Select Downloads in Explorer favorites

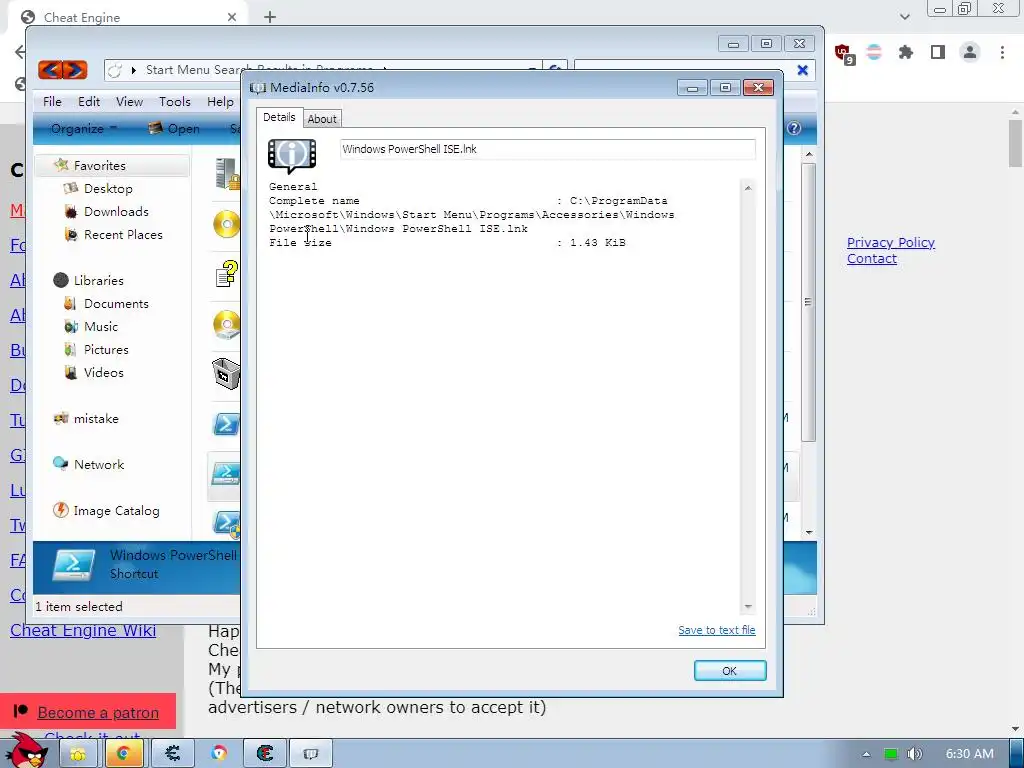coord(116,211)
